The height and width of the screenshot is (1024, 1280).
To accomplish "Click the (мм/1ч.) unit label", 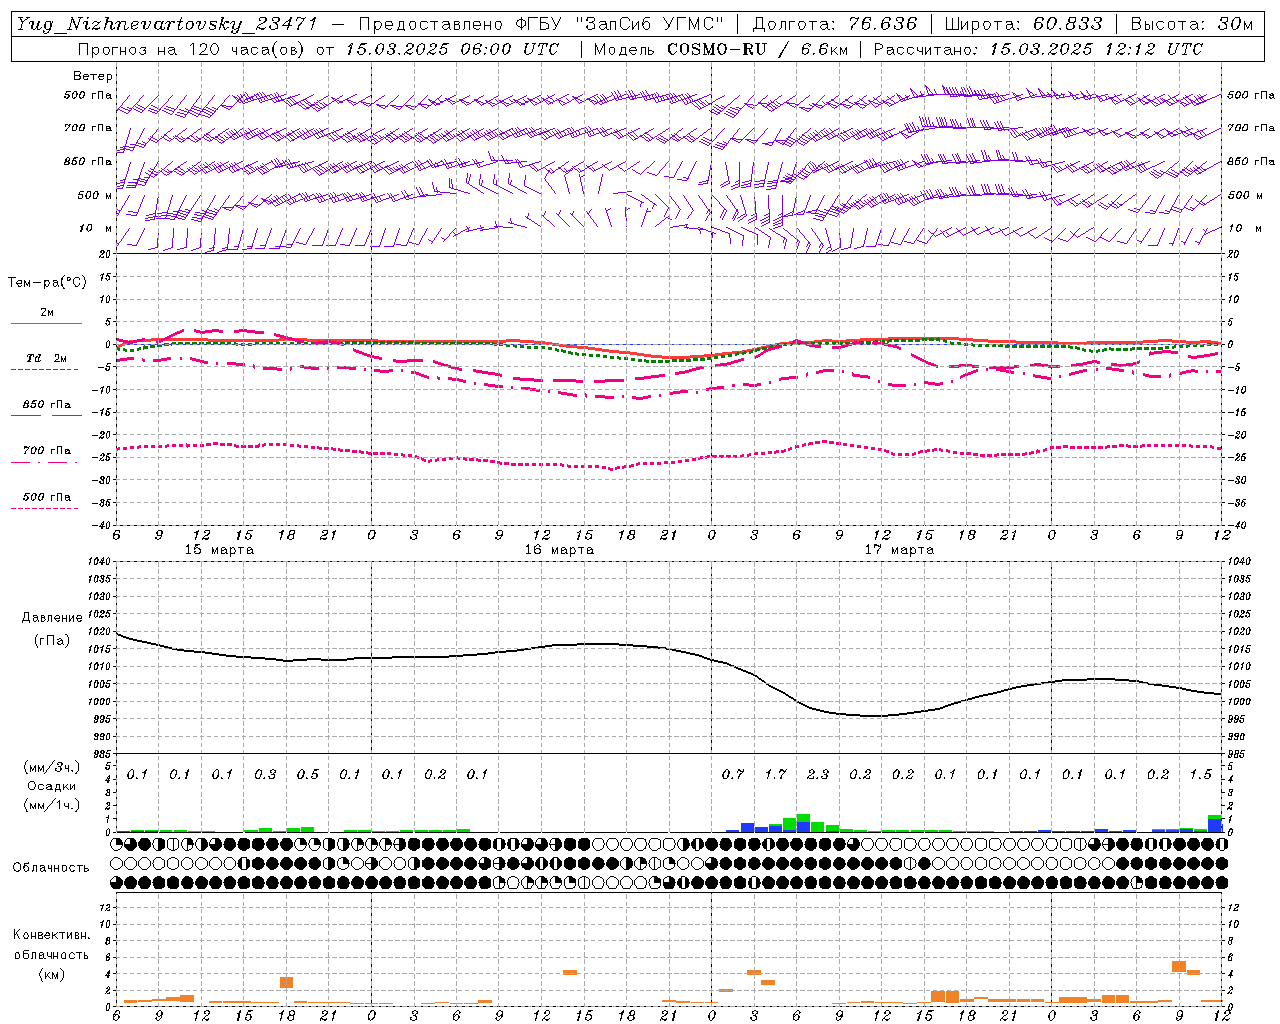I will pyautogui.click(x=50, y=805).
